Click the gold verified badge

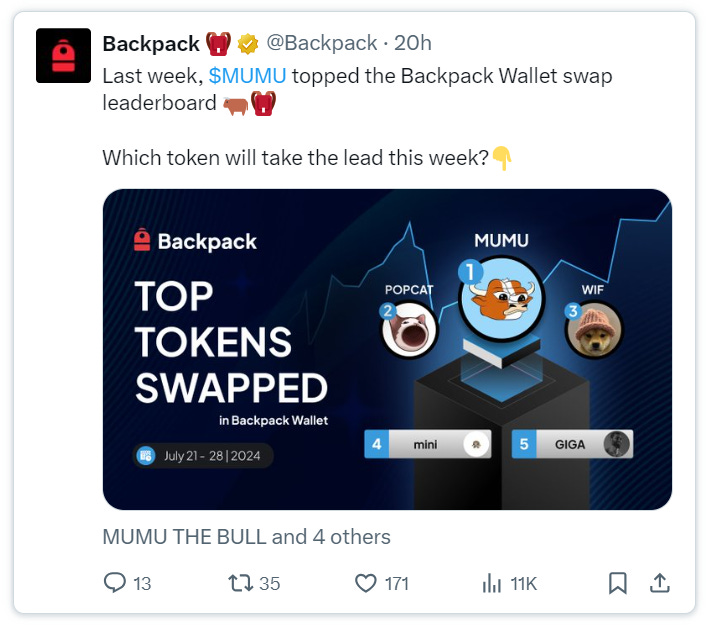coord(248,44)
